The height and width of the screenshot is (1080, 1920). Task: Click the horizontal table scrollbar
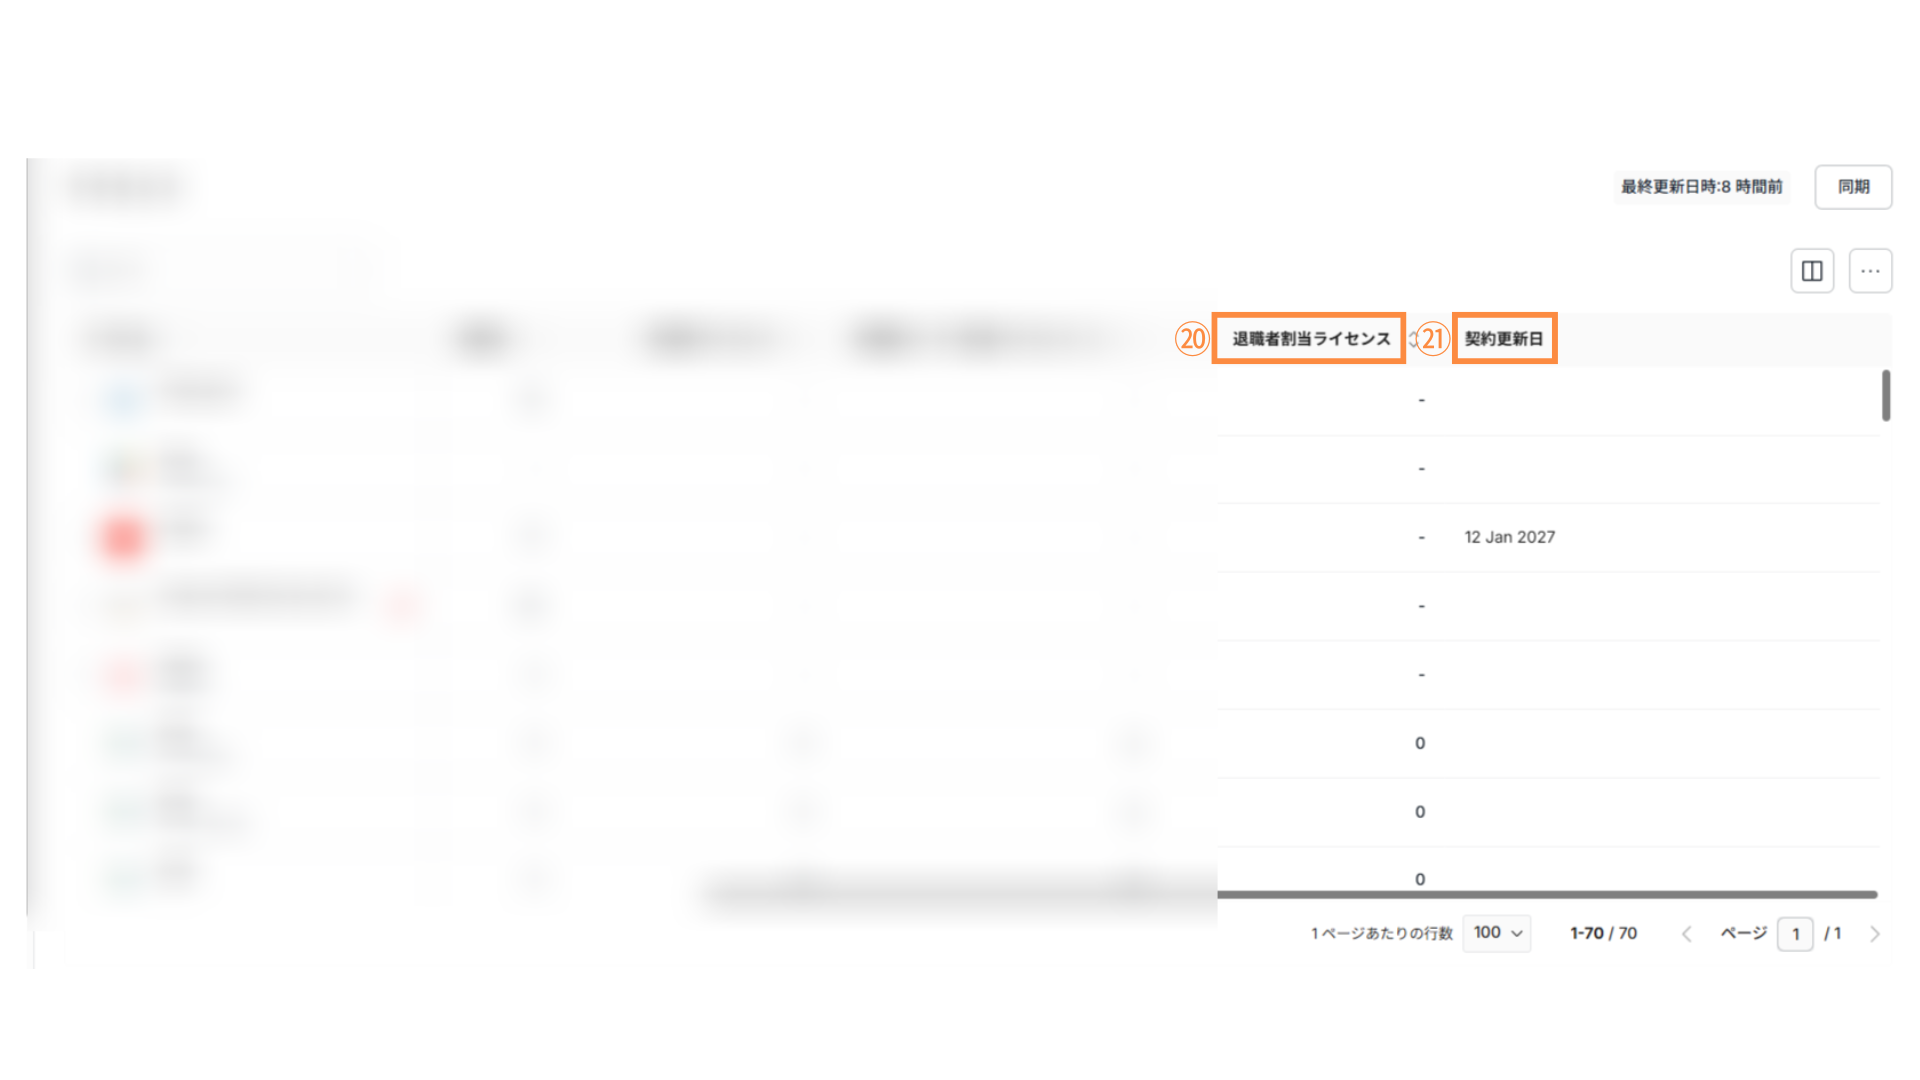pyautogui.click(x=1546, y=894)
